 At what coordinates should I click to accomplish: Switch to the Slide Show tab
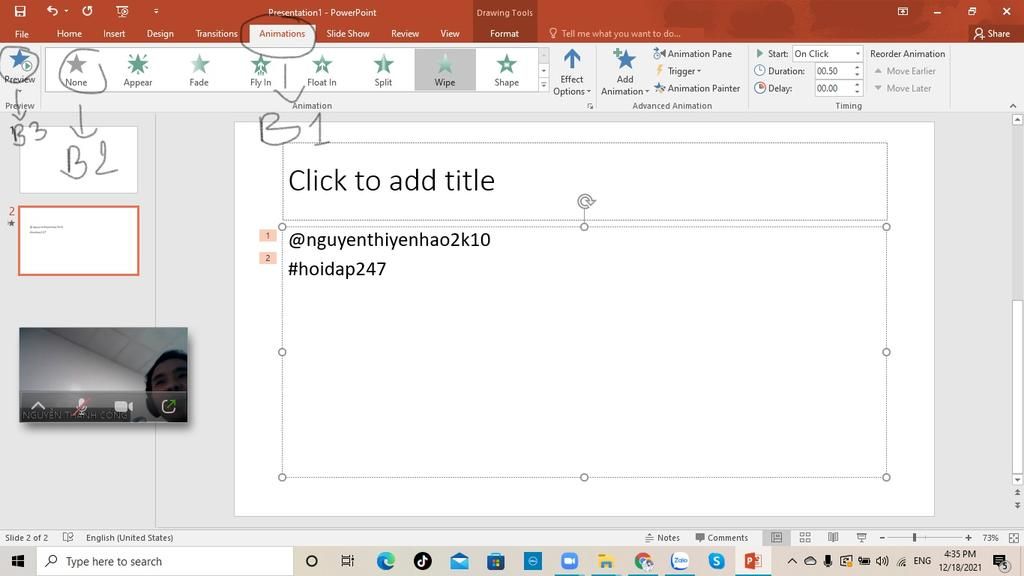pos(348,33)
